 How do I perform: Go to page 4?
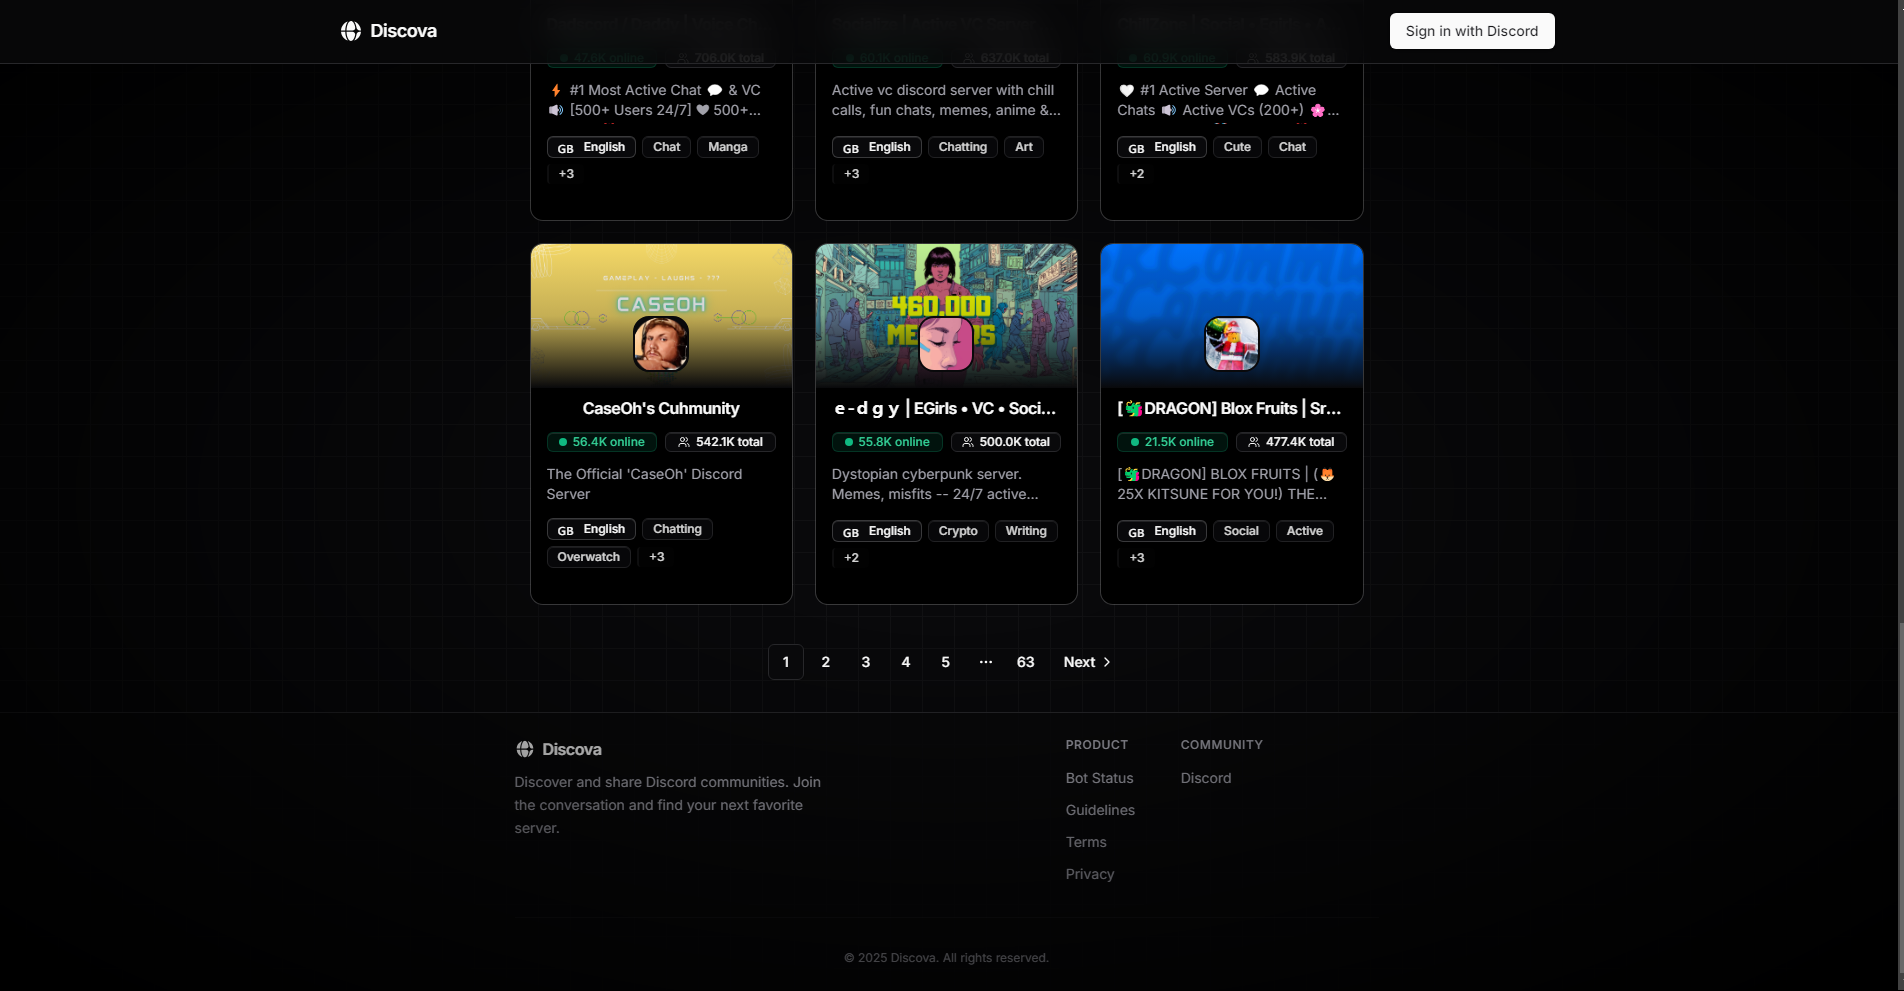[906, 662]
